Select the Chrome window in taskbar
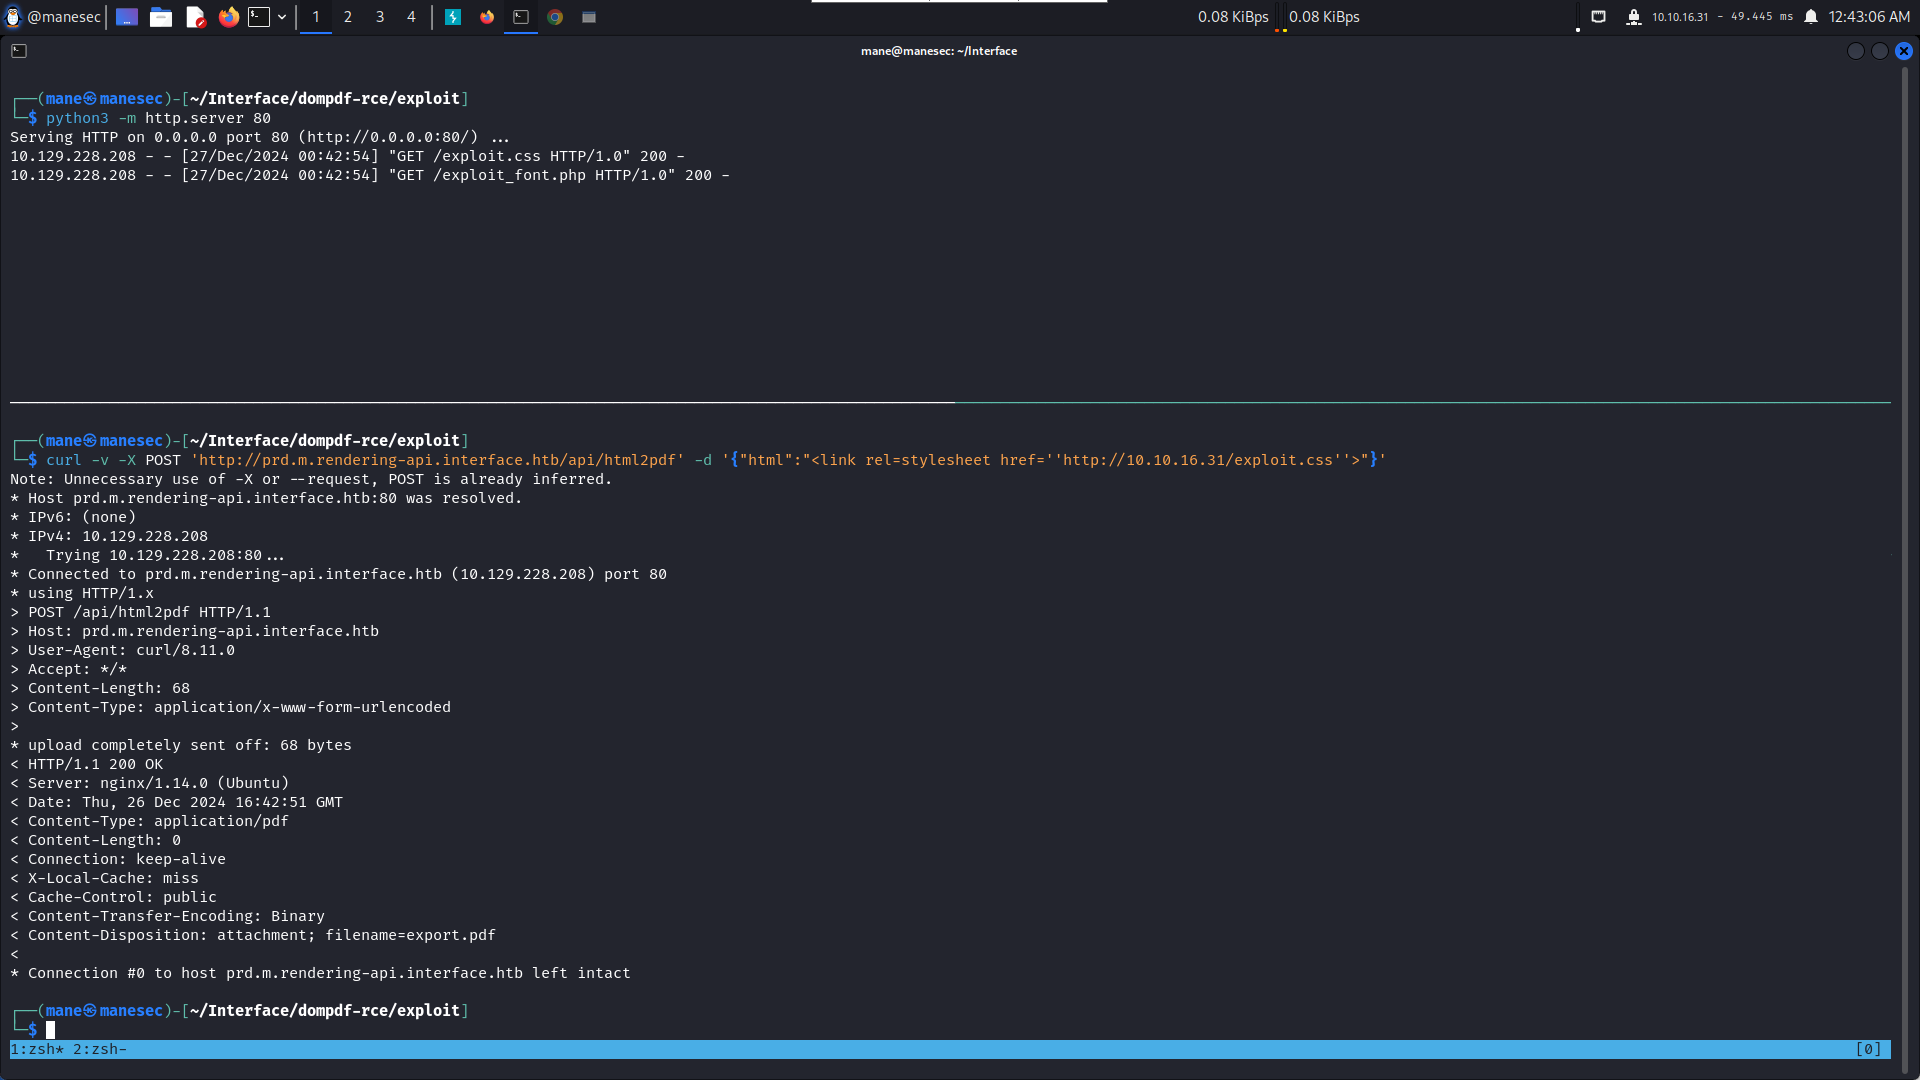1920x1080 pixels. pos(555,17)
